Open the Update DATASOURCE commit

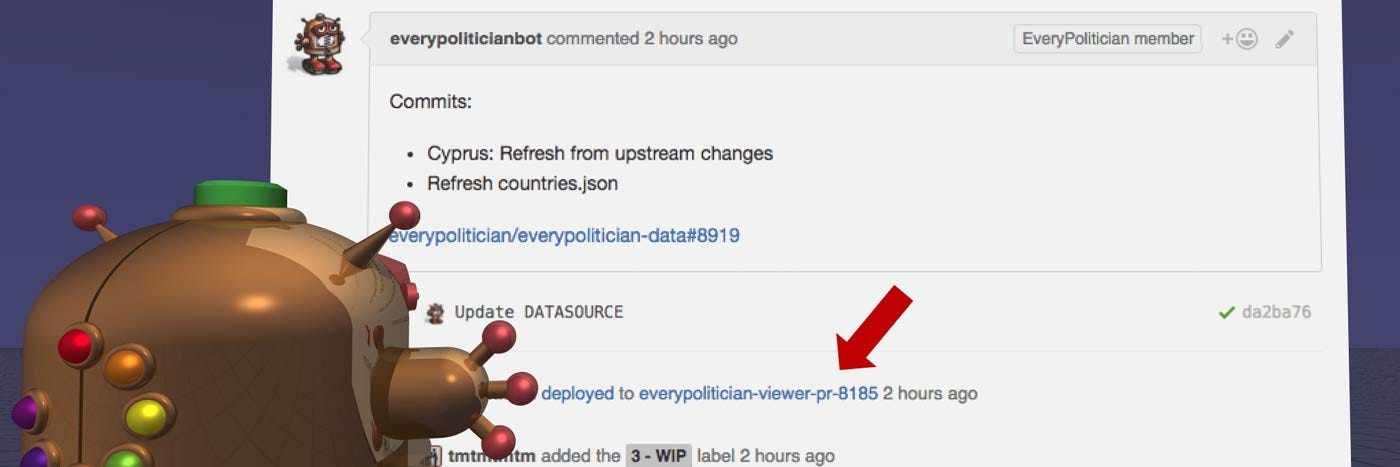(x=539, y=312)
